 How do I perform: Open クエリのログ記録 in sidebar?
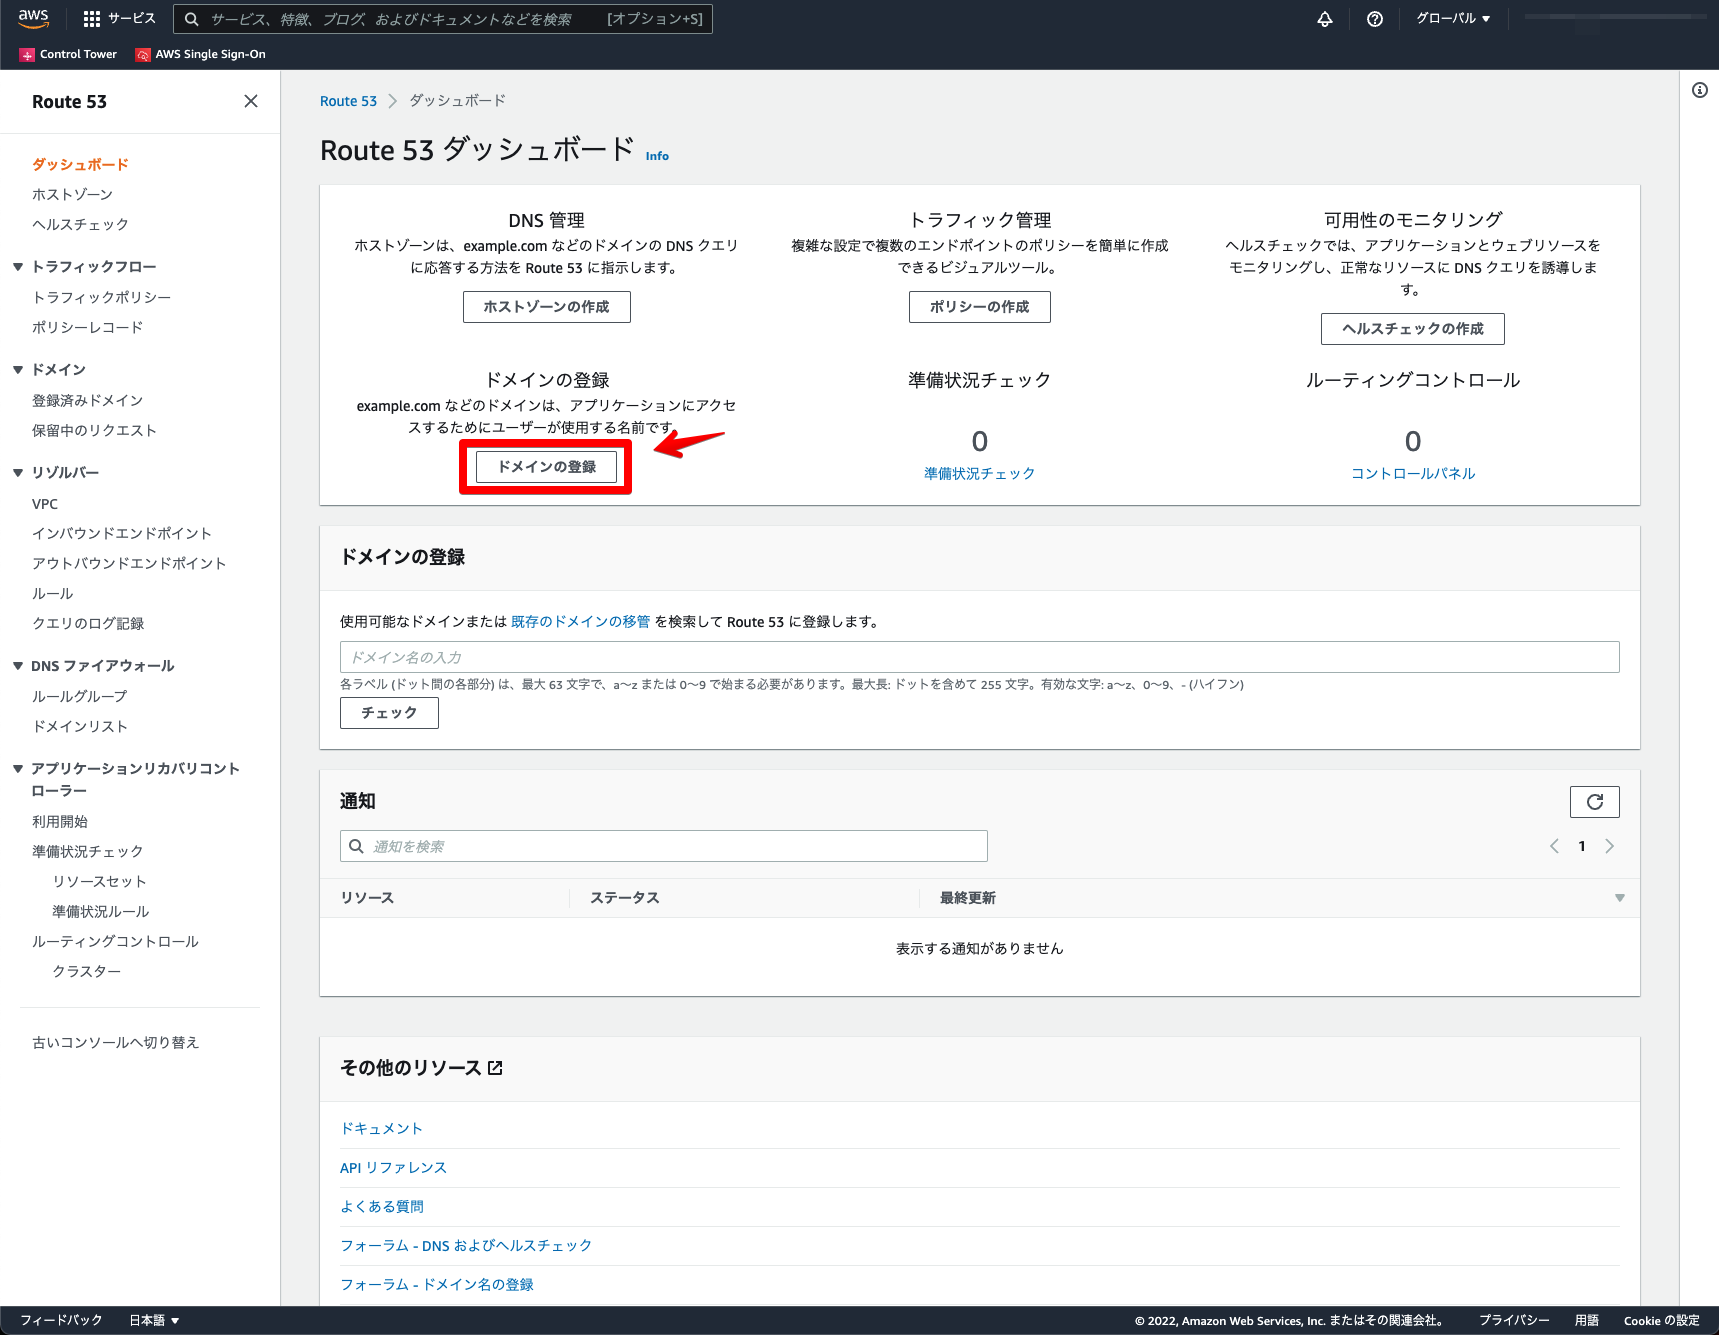pos(88,623)
